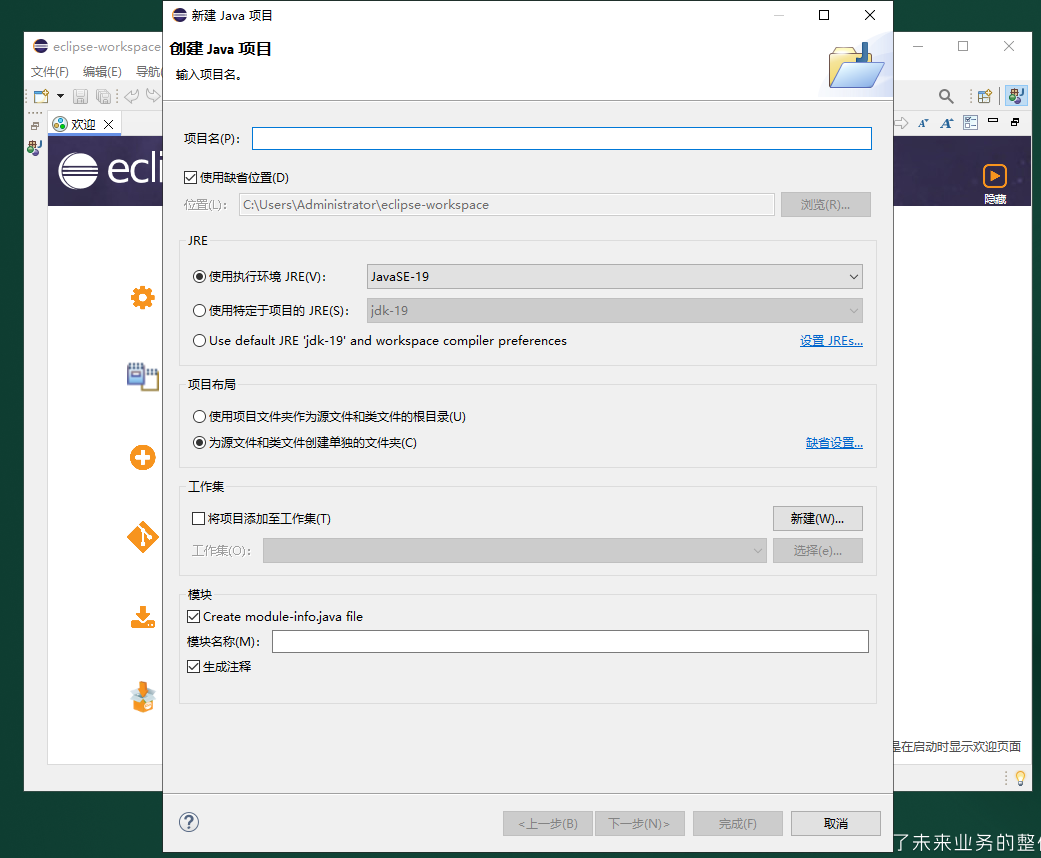Click the minimize view icon on Welcome toolbar

pyautogui.click(x=993, y=121)
